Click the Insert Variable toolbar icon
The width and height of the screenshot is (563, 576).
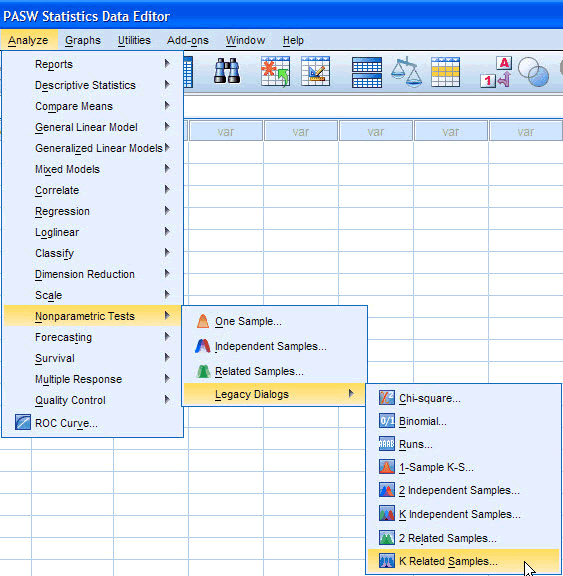click(315, 71)
